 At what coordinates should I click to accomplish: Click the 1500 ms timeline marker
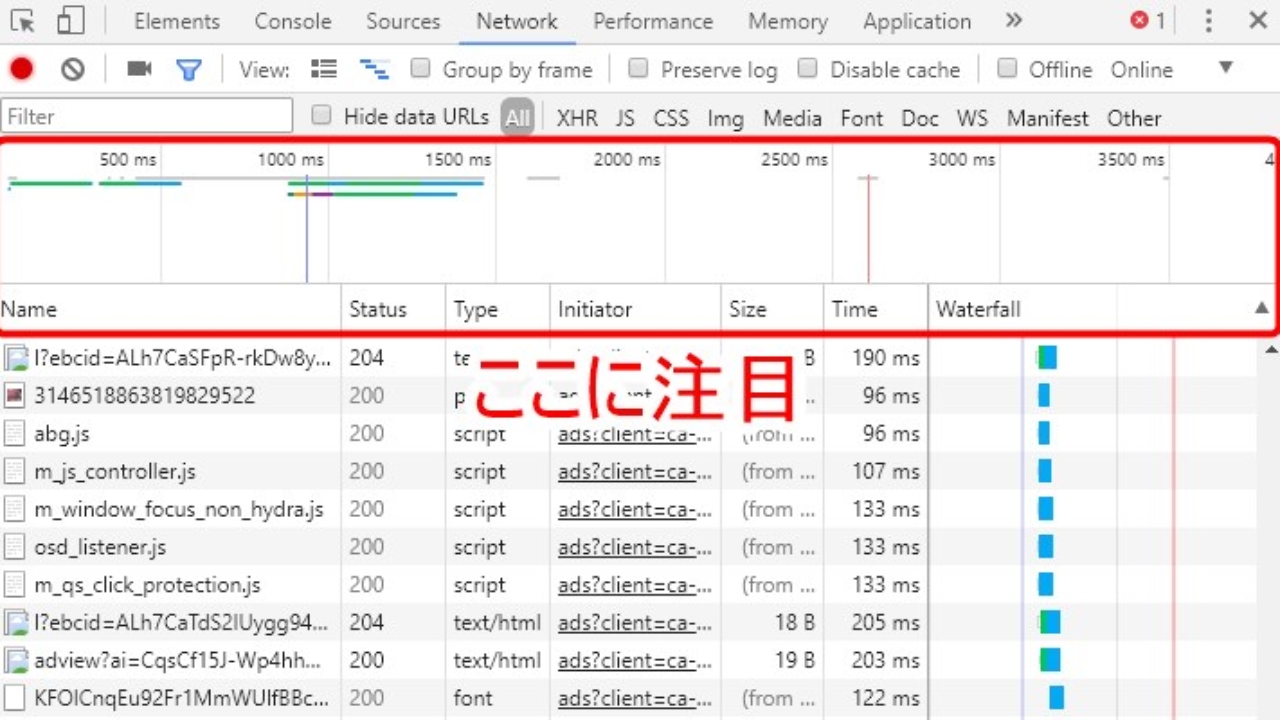click(x=457, y=159)
